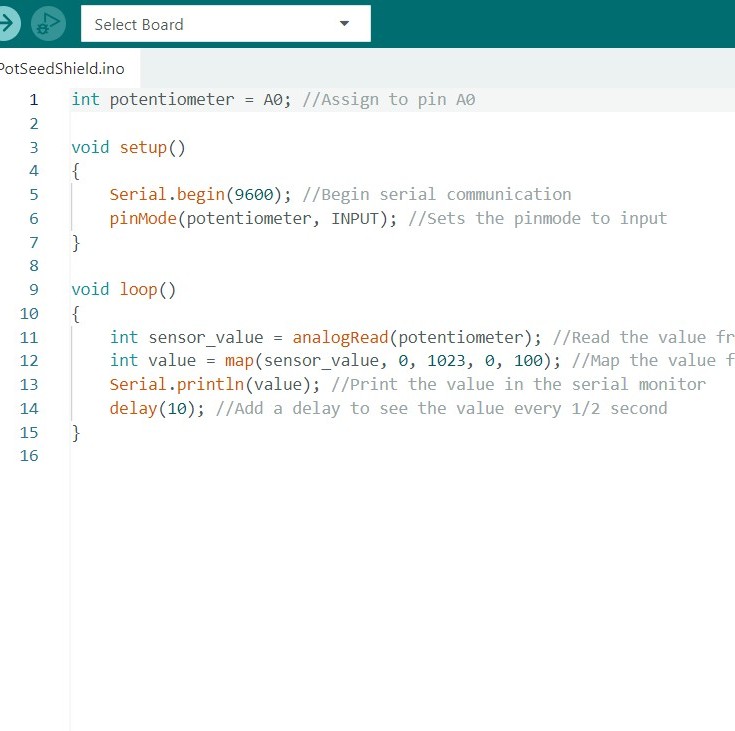Viewport: 735px width, 731px height.
Task: Open the Select Board dropdown
Action: pos(225,24)
